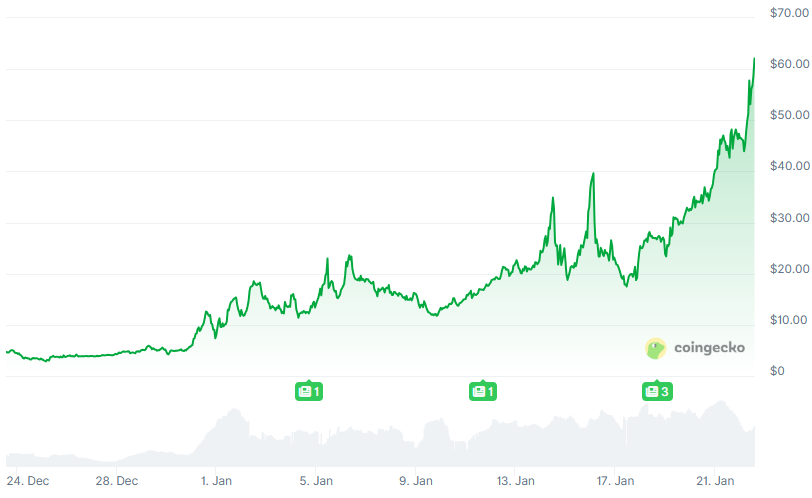Select the 28. Dec date label
The image size is (812, 498).
pos(117,481)
